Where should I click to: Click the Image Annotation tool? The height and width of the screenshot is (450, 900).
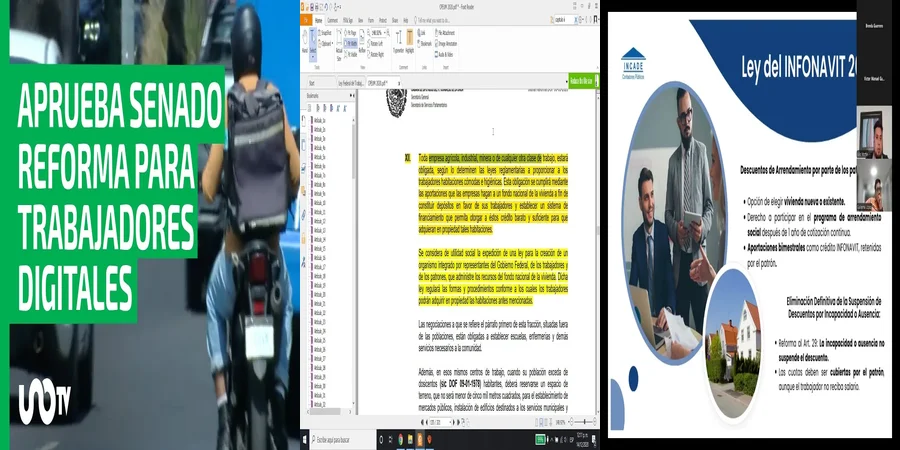click(x=446, y=44)
